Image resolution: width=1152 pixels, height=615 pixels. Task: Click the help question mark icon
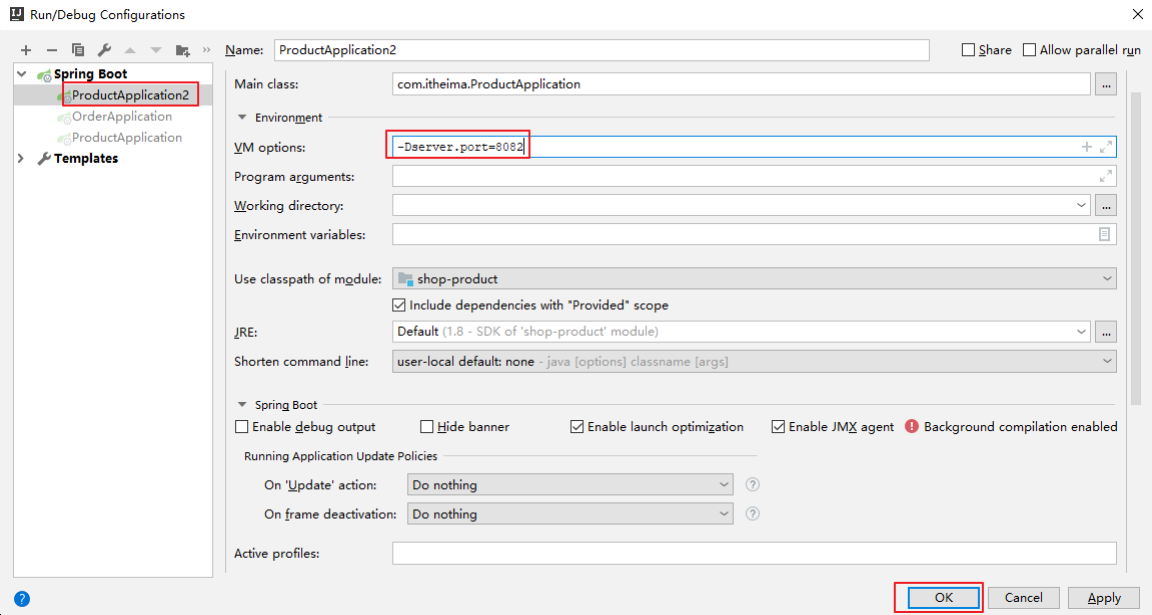coord(21,599)
